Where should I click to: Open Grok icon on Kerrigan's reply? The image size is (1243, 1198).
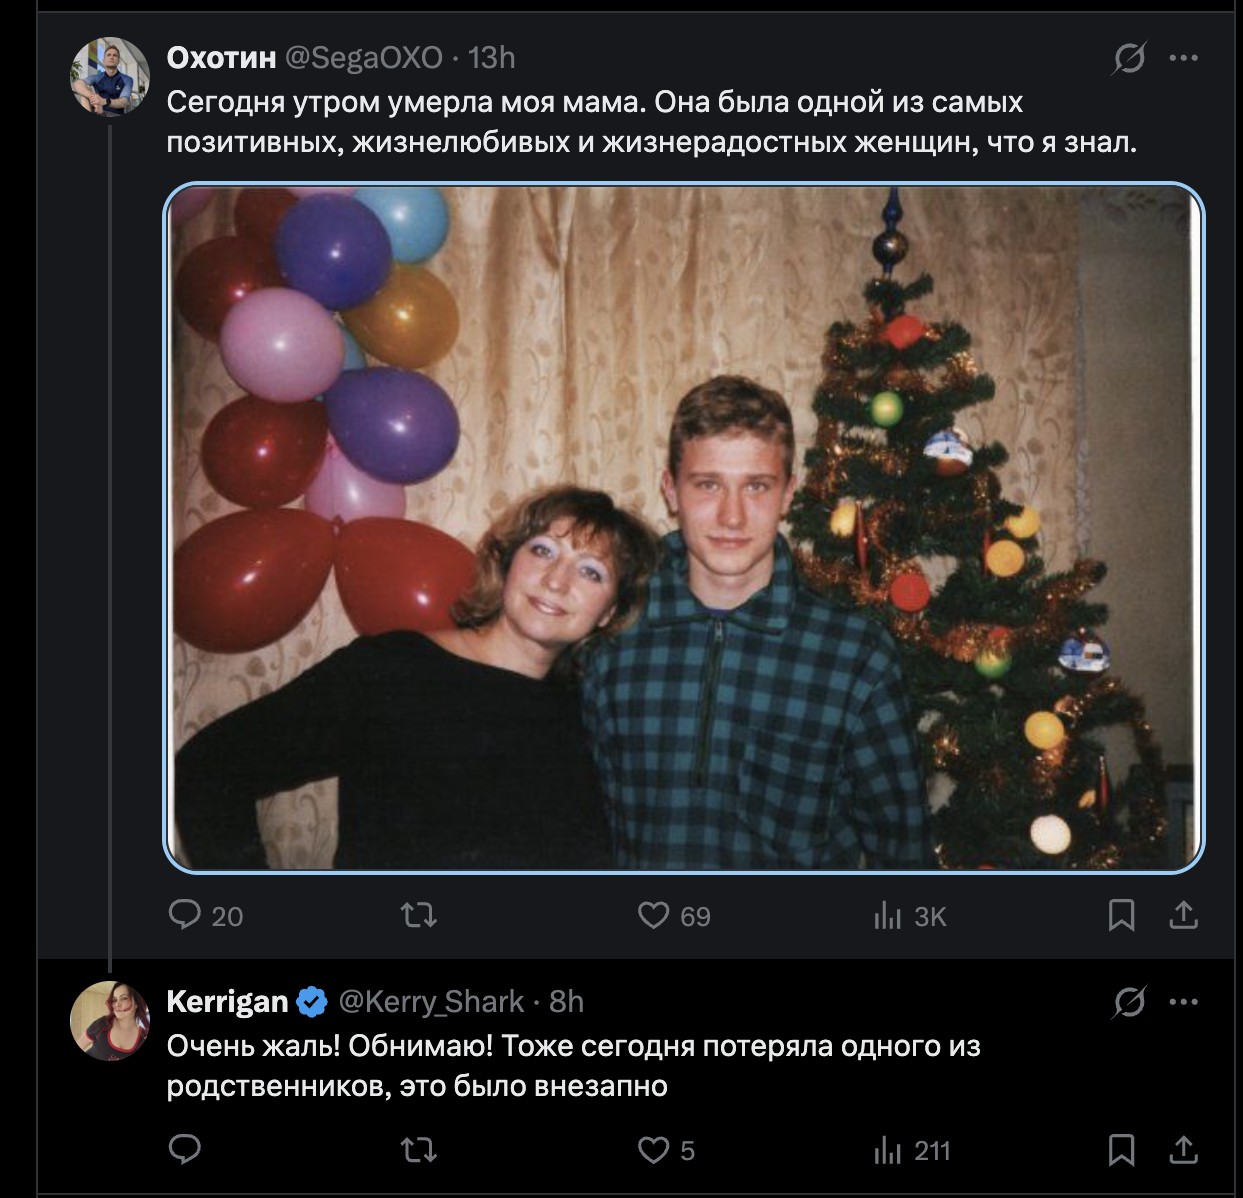coord(1129,1001)
